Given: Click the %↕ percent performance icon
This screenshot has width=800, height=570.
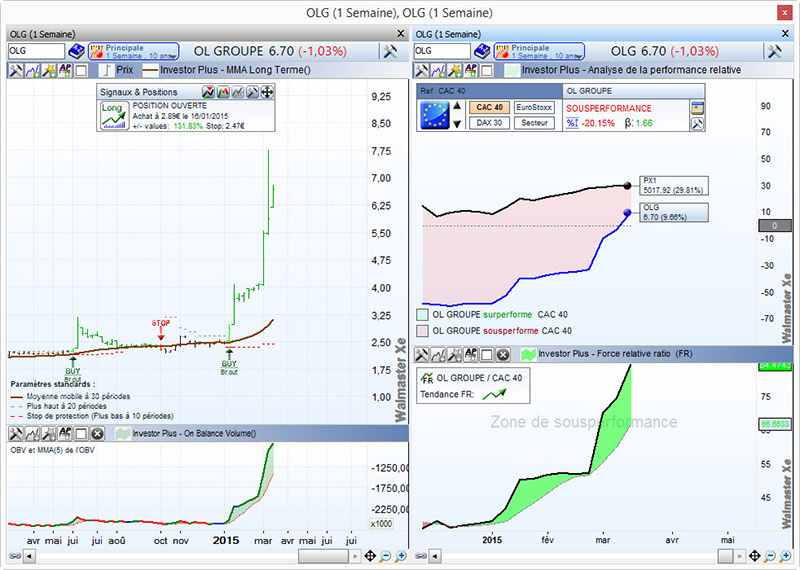Looking at the screenshot, I should pyautogui.click(x=572, y=123).
